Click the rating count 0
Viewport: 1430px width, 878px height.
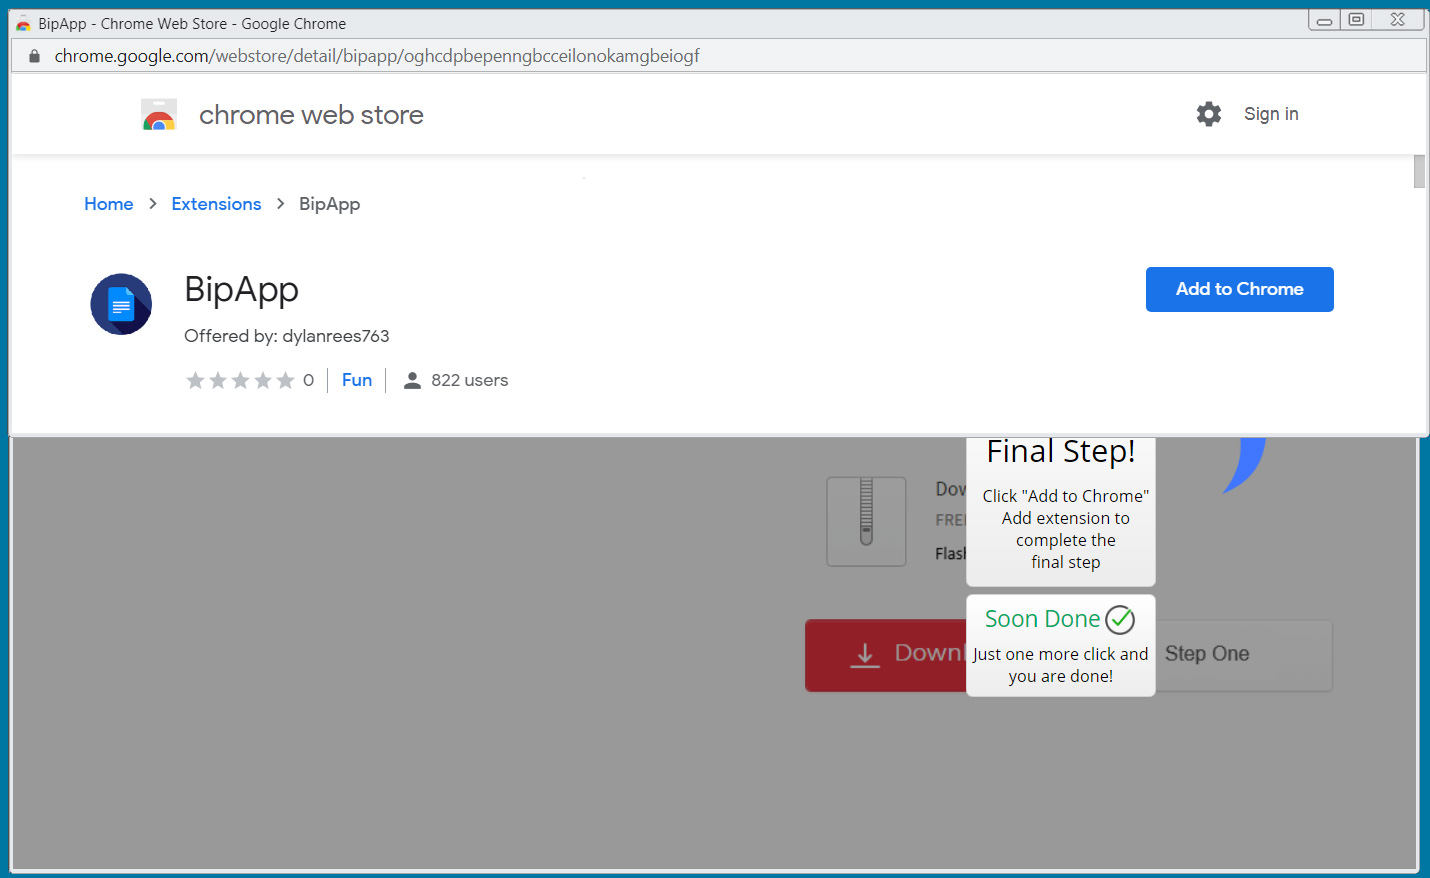(308, 380)
